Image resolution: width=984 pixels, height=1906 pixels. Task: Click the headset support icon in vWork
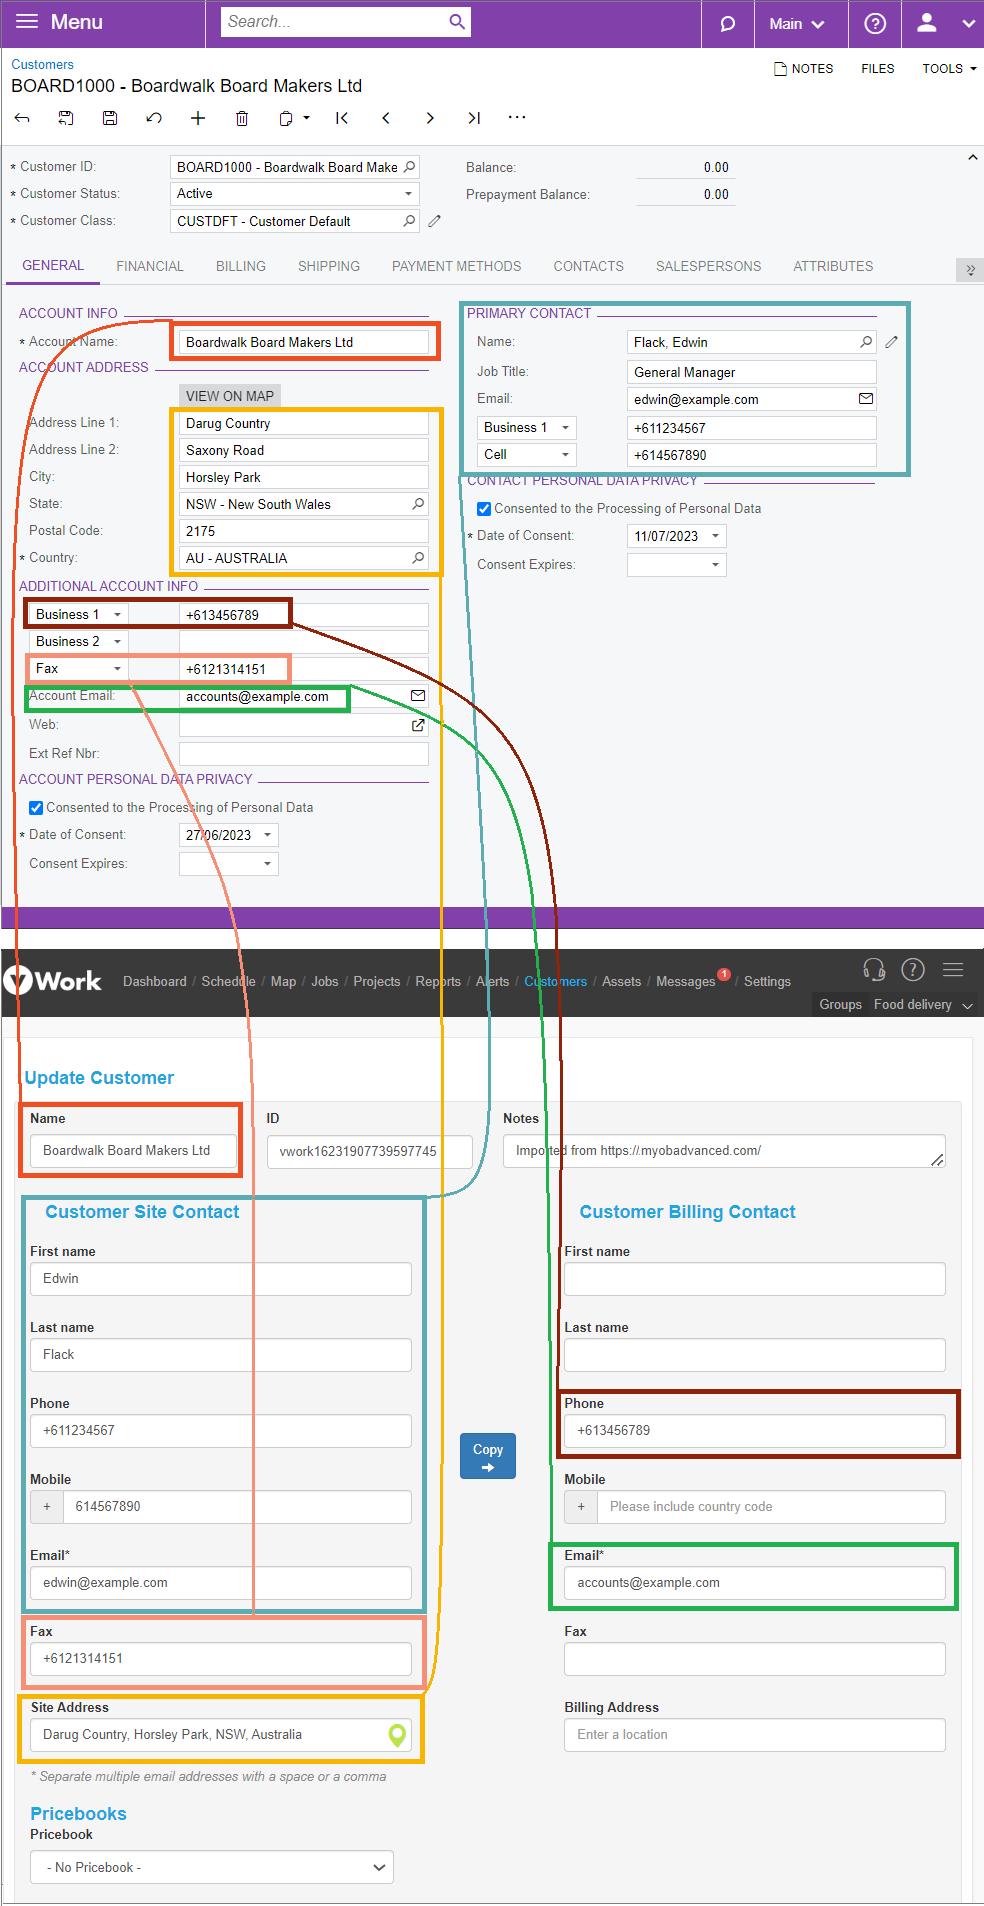tap(874, 970)
